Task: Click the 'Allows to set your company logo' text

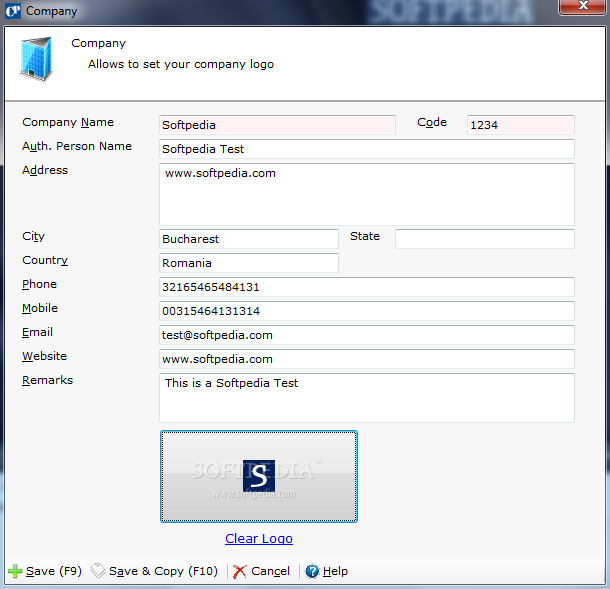Action: pos(181,64)
